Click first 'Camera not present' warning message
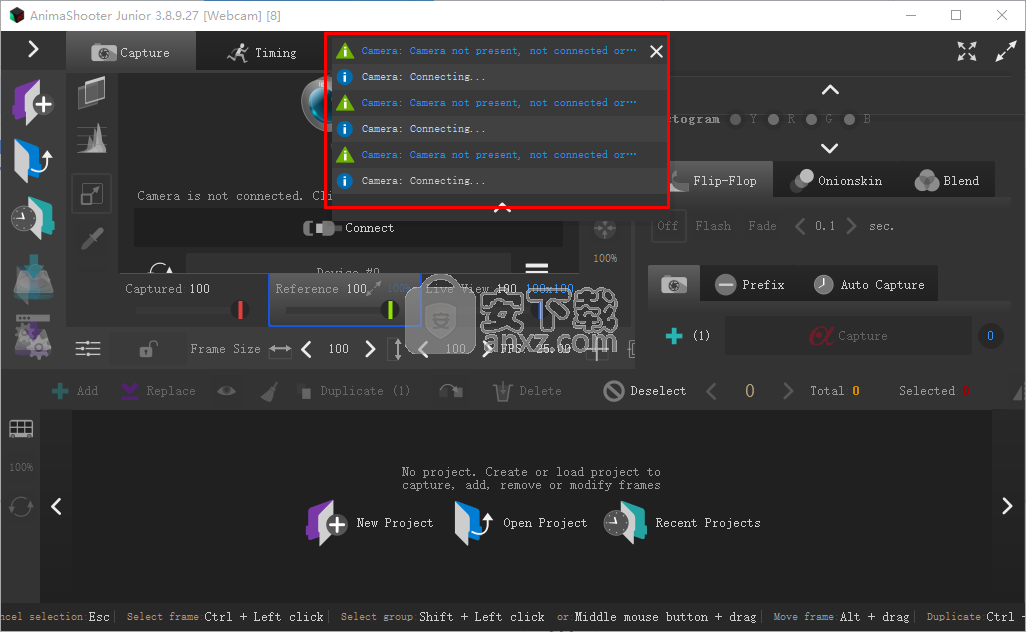This screenshot has height=632, width=1026. coord(499,50)
